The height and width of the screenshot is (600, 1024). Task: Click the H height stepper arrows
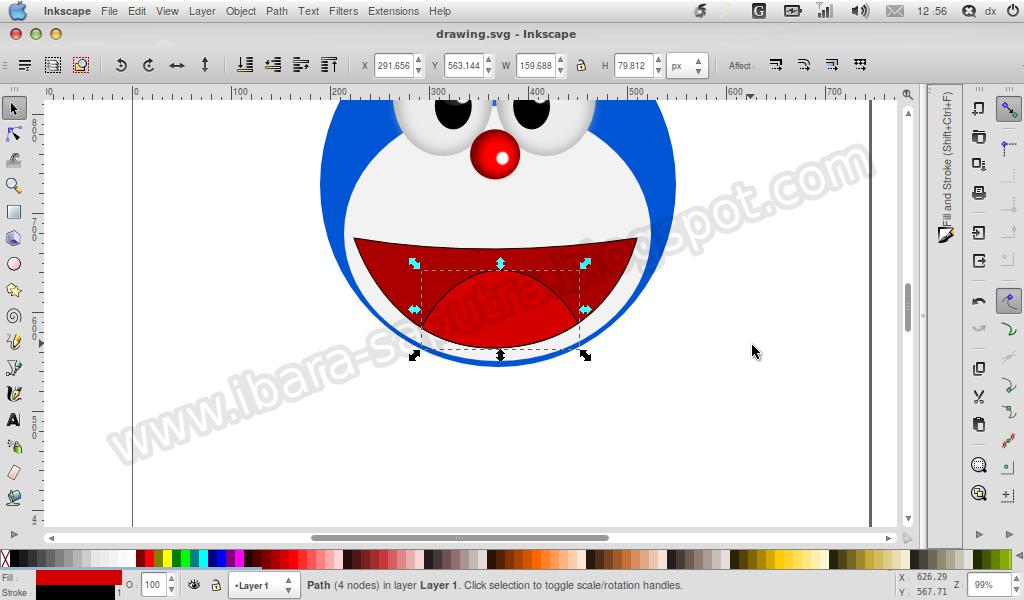658,65
